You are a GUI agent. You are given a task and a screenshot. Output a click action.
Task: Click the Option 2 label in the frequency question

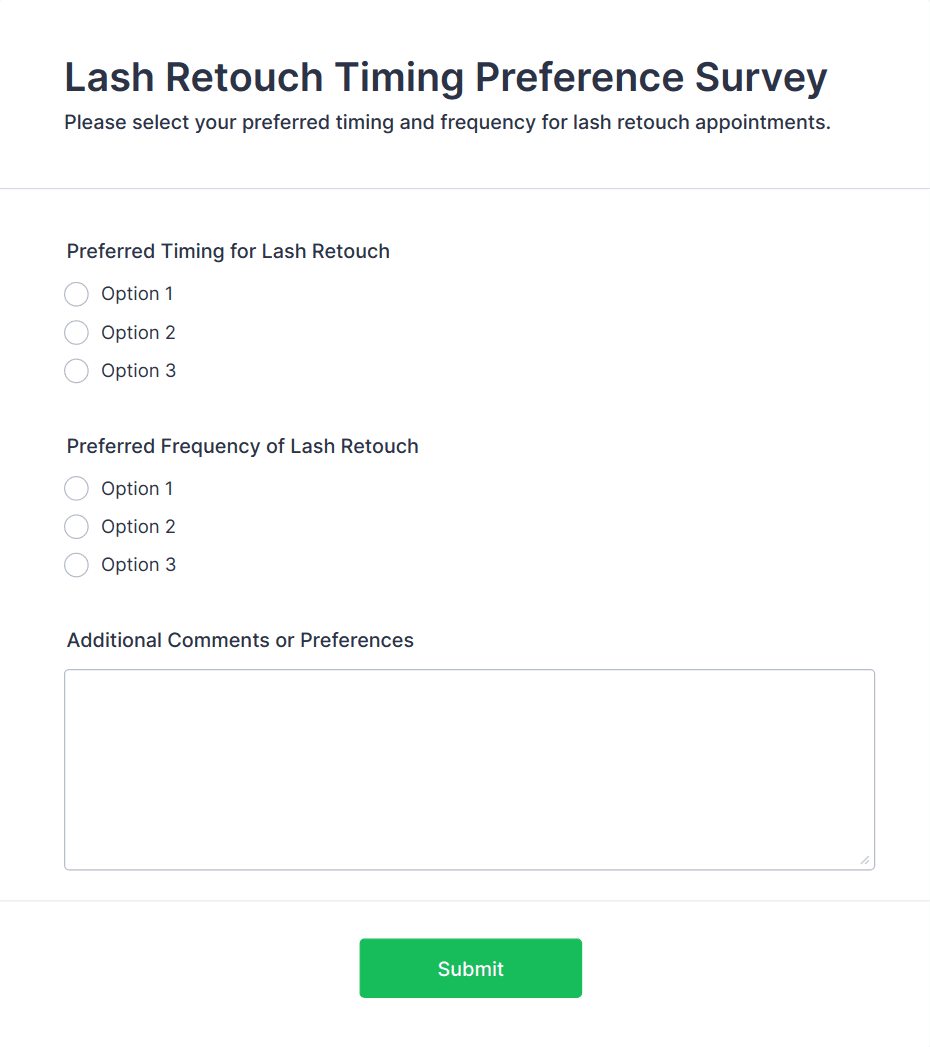(x=138, y=526)
